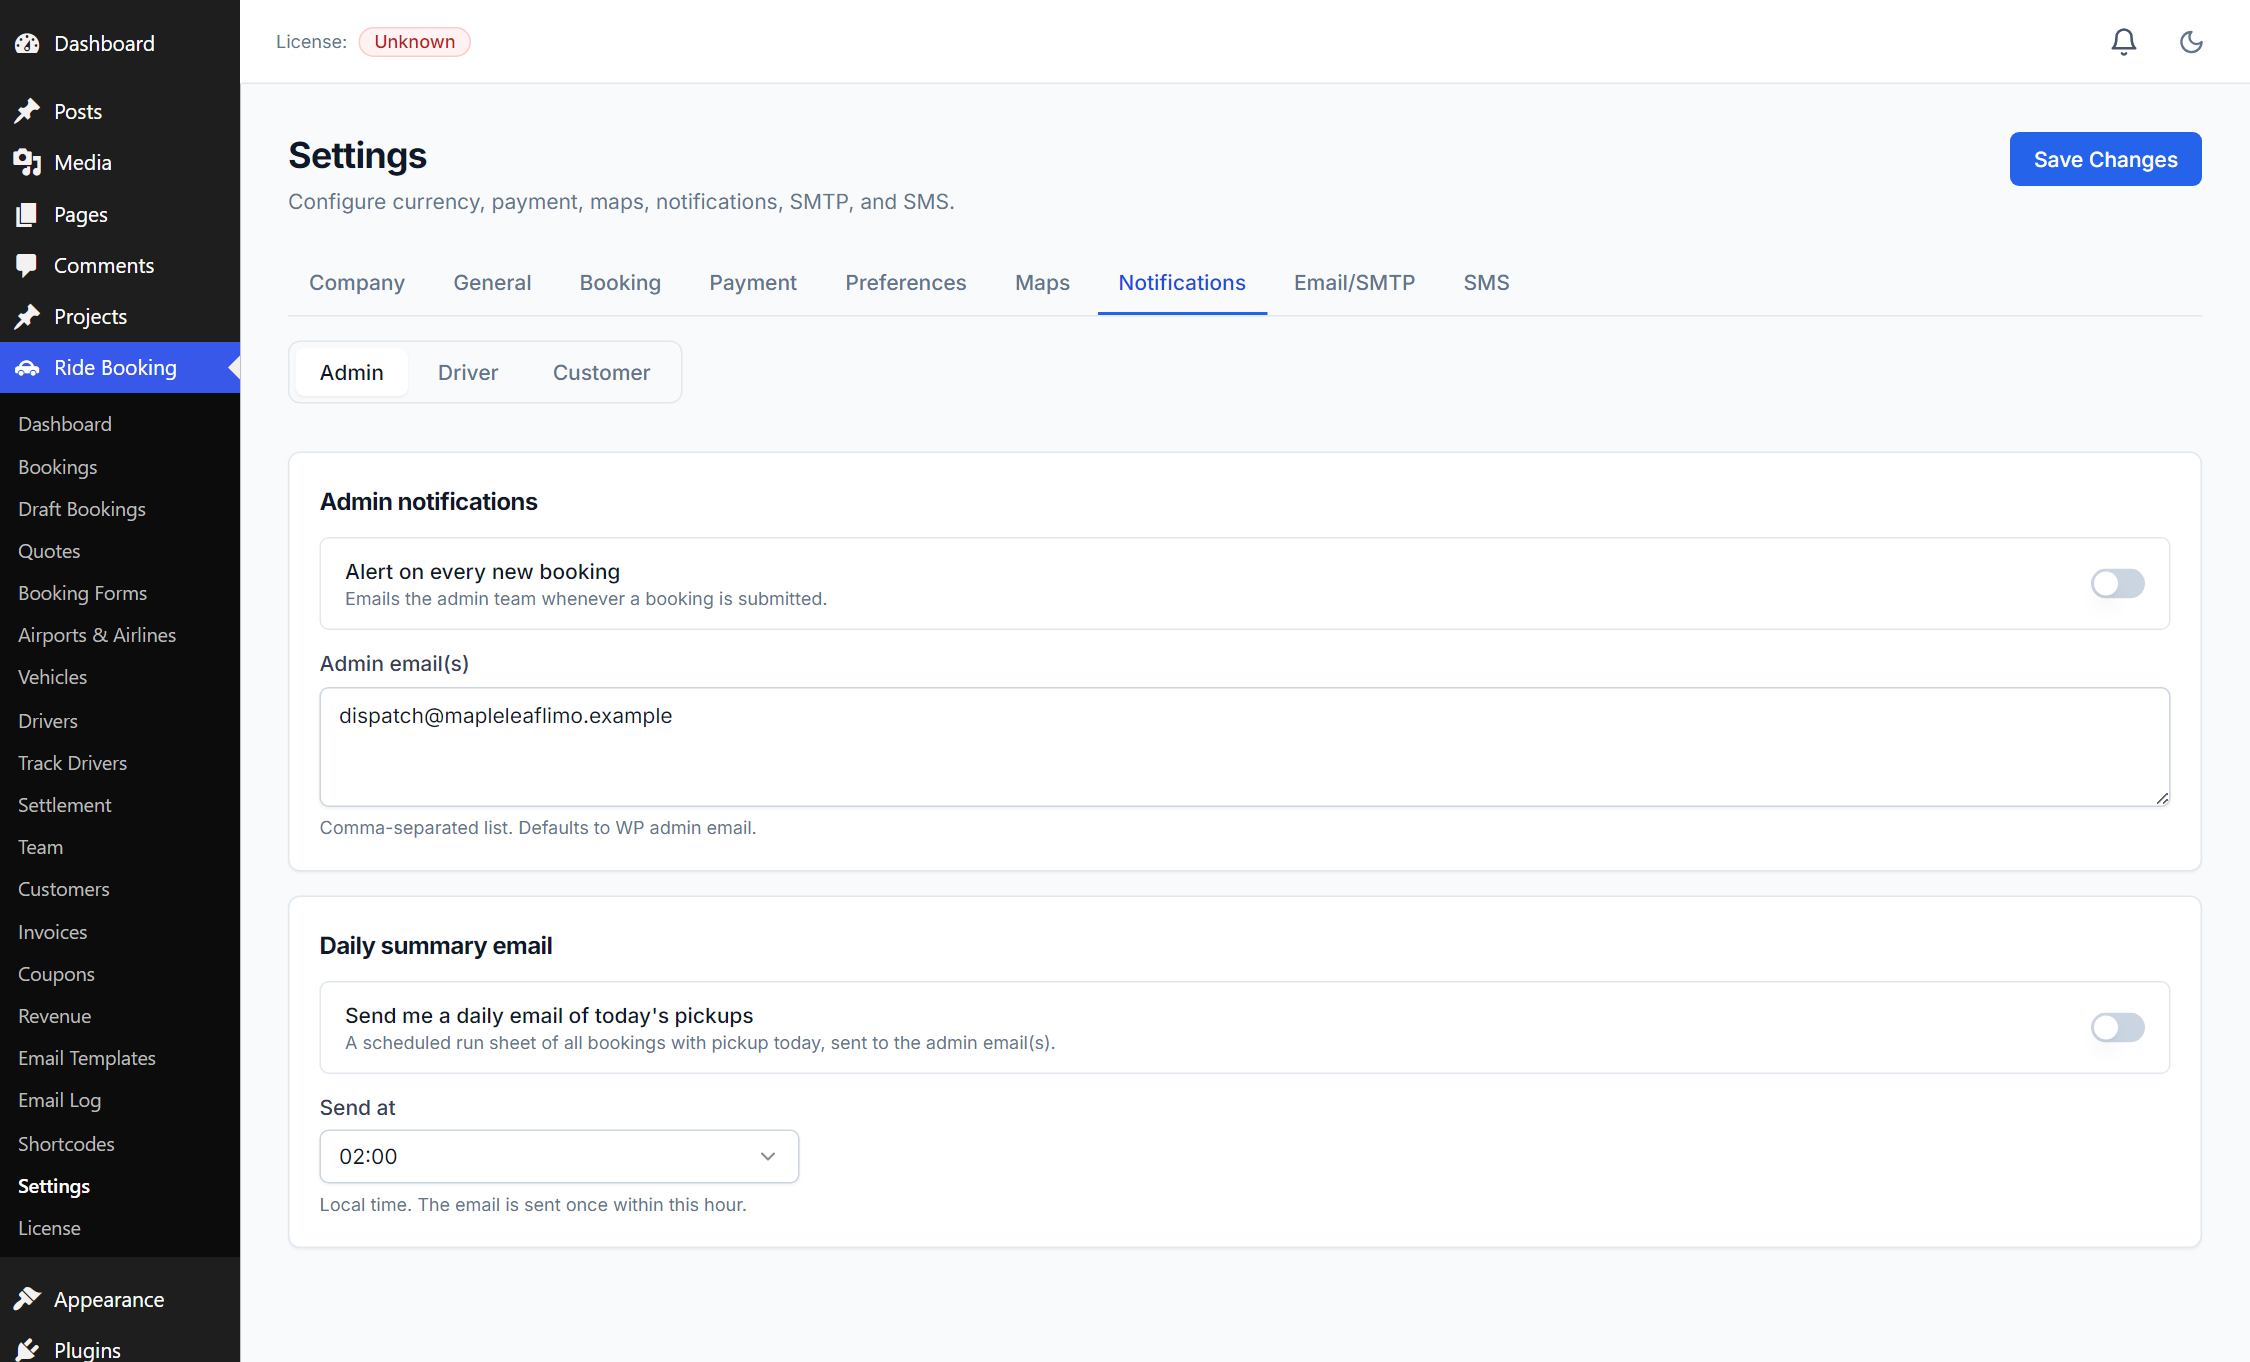Switch to the SMS tab
This screenshot has width=2250, height=1362.
tap(1486, 283)
